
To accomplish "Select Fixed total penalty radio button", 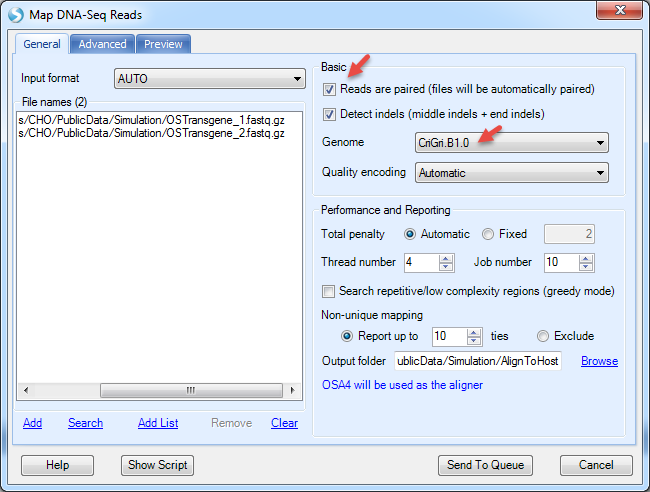I will pos(488,234).
